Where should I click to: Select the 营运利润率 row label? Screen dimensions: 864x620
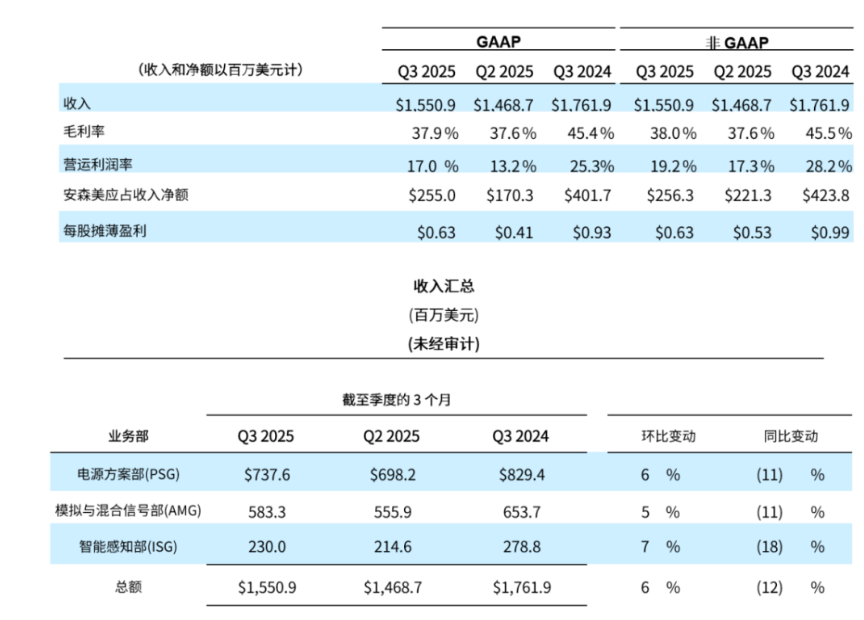(x=98, y=164)
